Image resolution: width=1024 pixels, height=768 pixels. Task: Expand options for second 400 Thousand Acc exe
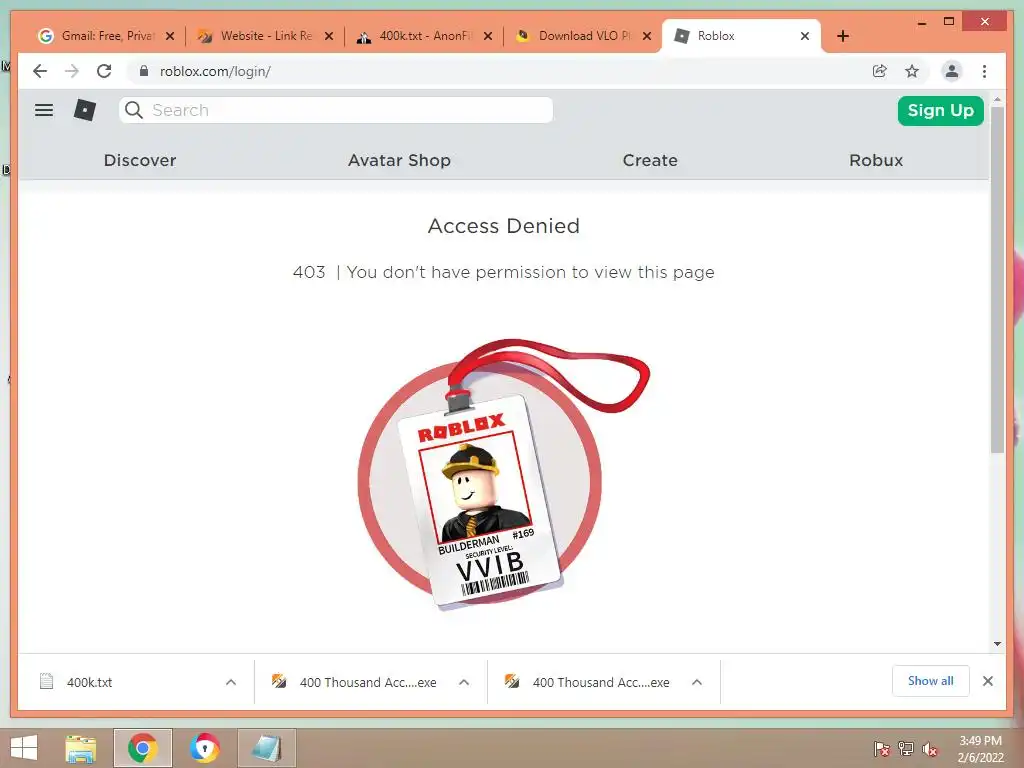pos(697,682)
